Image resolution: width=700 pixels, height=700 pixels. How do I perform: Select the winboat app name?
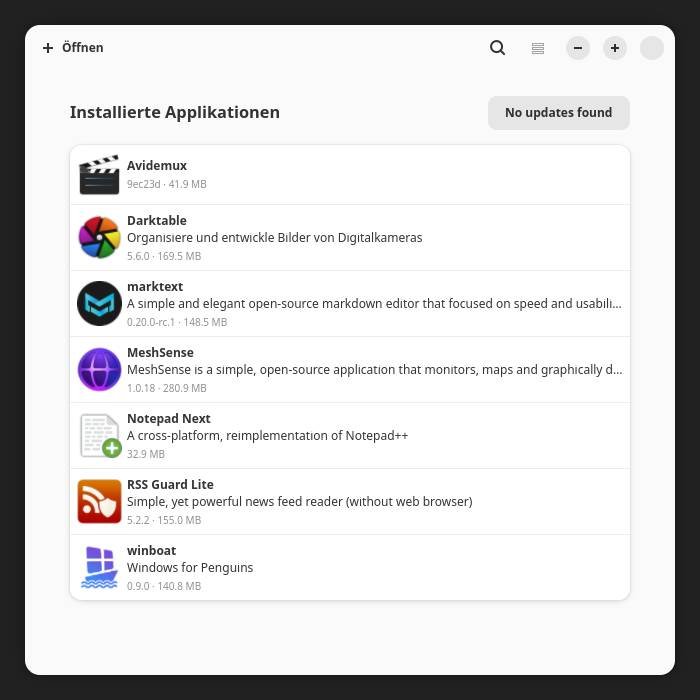pyautogui.click(x=151, y=551)
